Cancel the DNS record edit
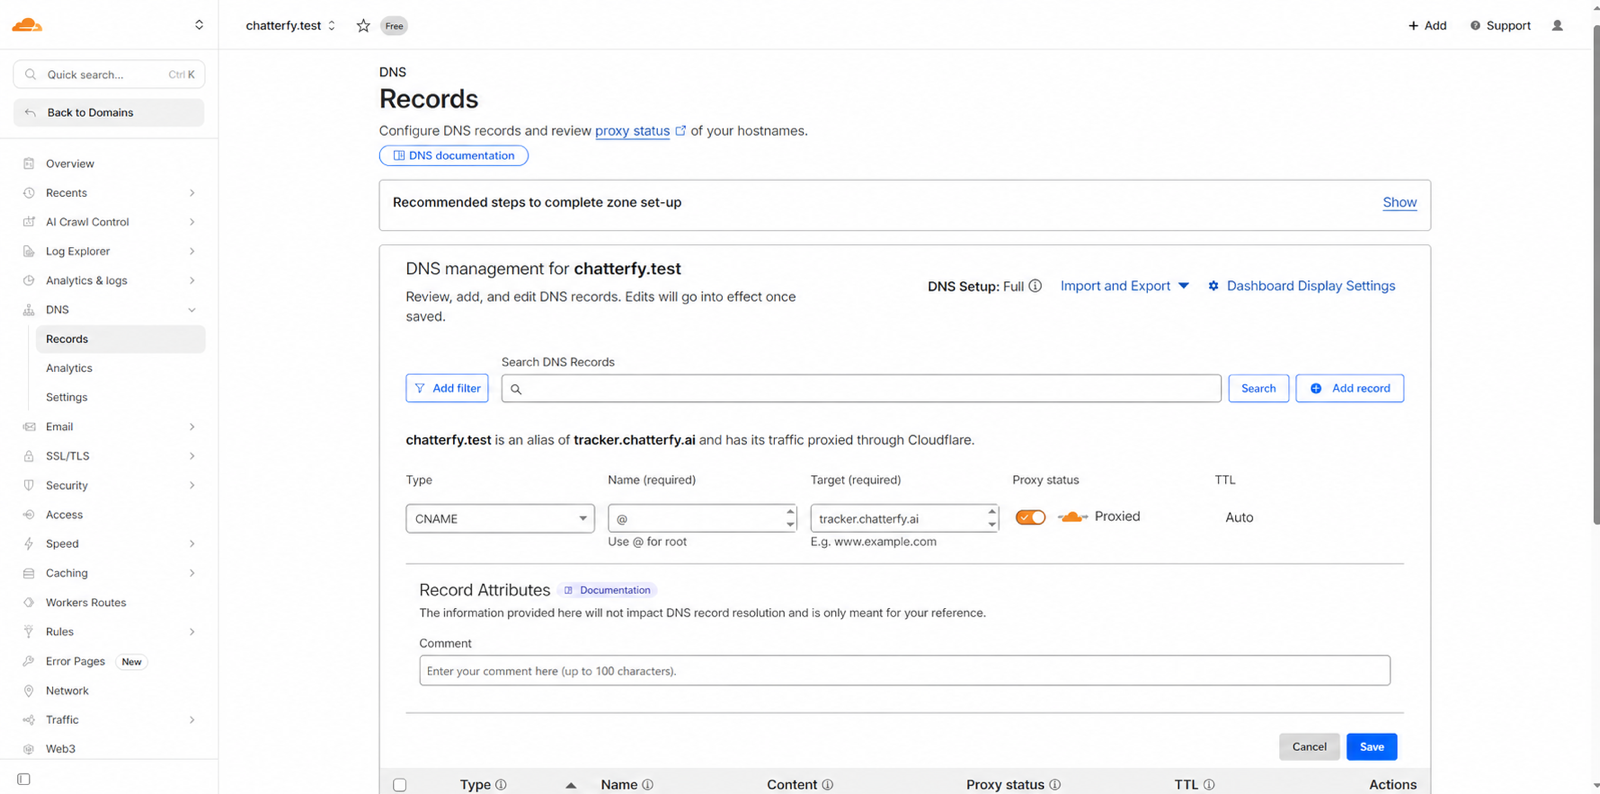This screenshot has height=794, width=1600. (1309, 747)
